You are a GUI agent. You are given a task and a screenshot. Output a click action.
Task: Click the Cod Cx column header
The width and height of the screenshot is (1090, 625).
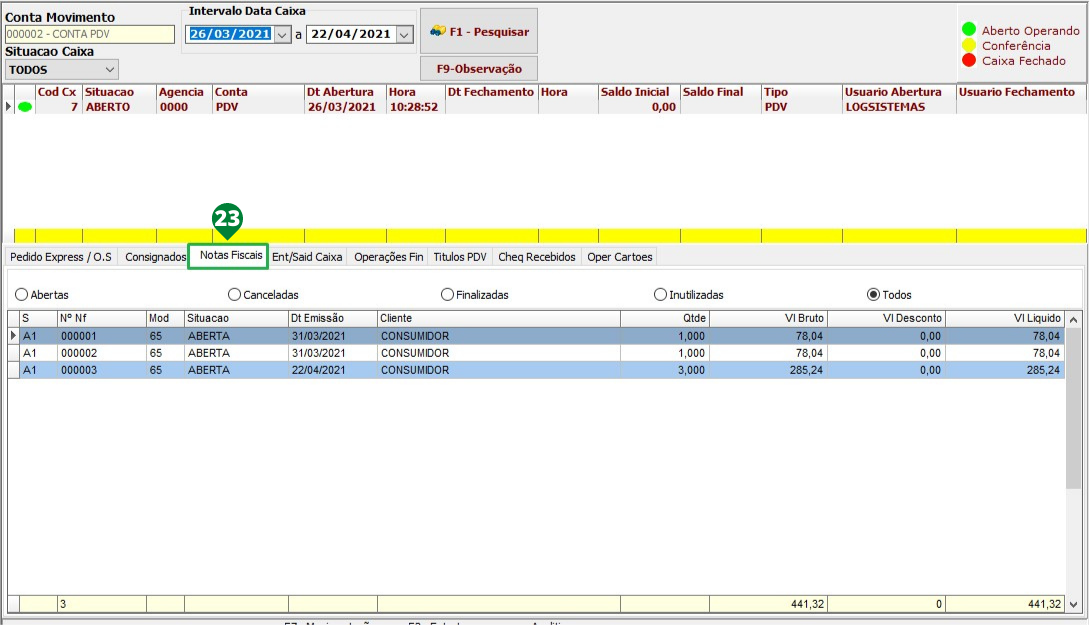point(58,92)
